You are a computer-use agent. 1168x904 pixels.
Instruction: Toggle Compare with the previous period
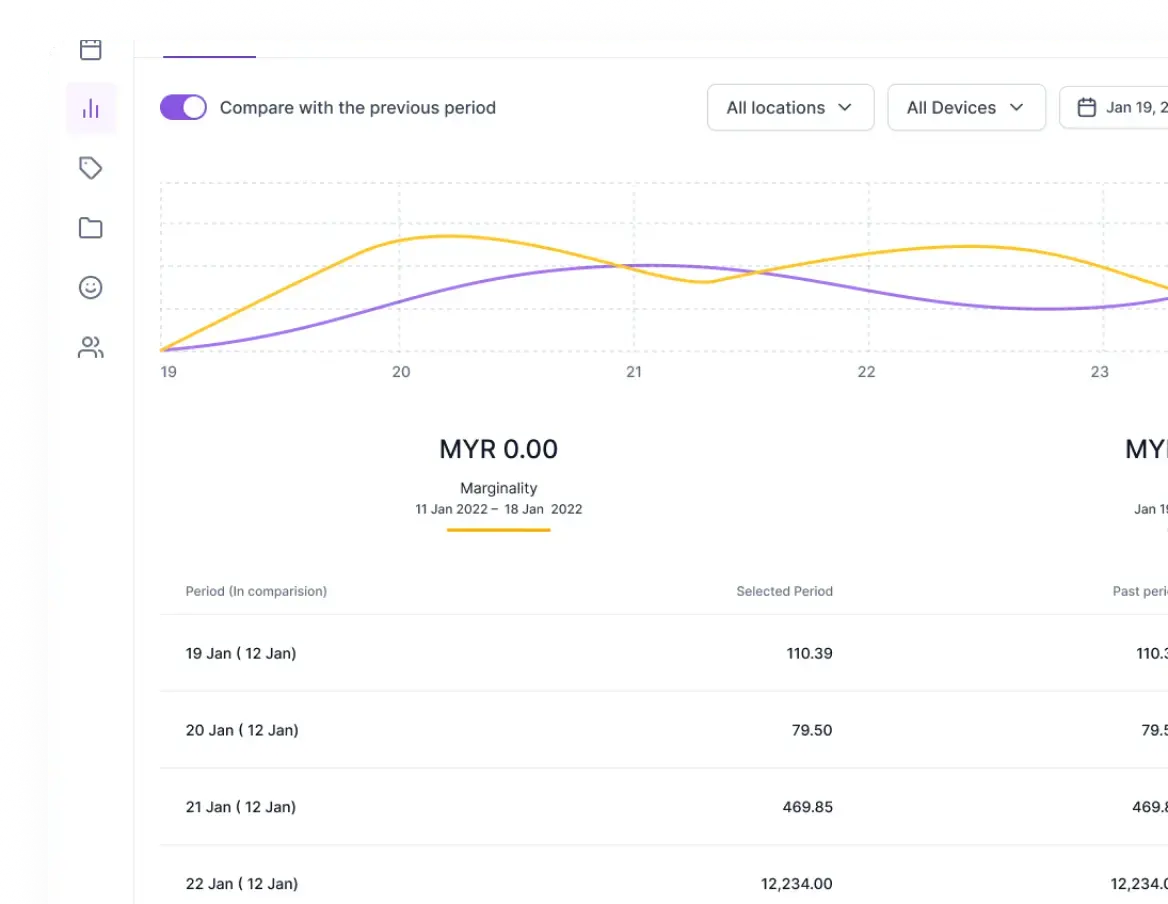click(183, 108)
